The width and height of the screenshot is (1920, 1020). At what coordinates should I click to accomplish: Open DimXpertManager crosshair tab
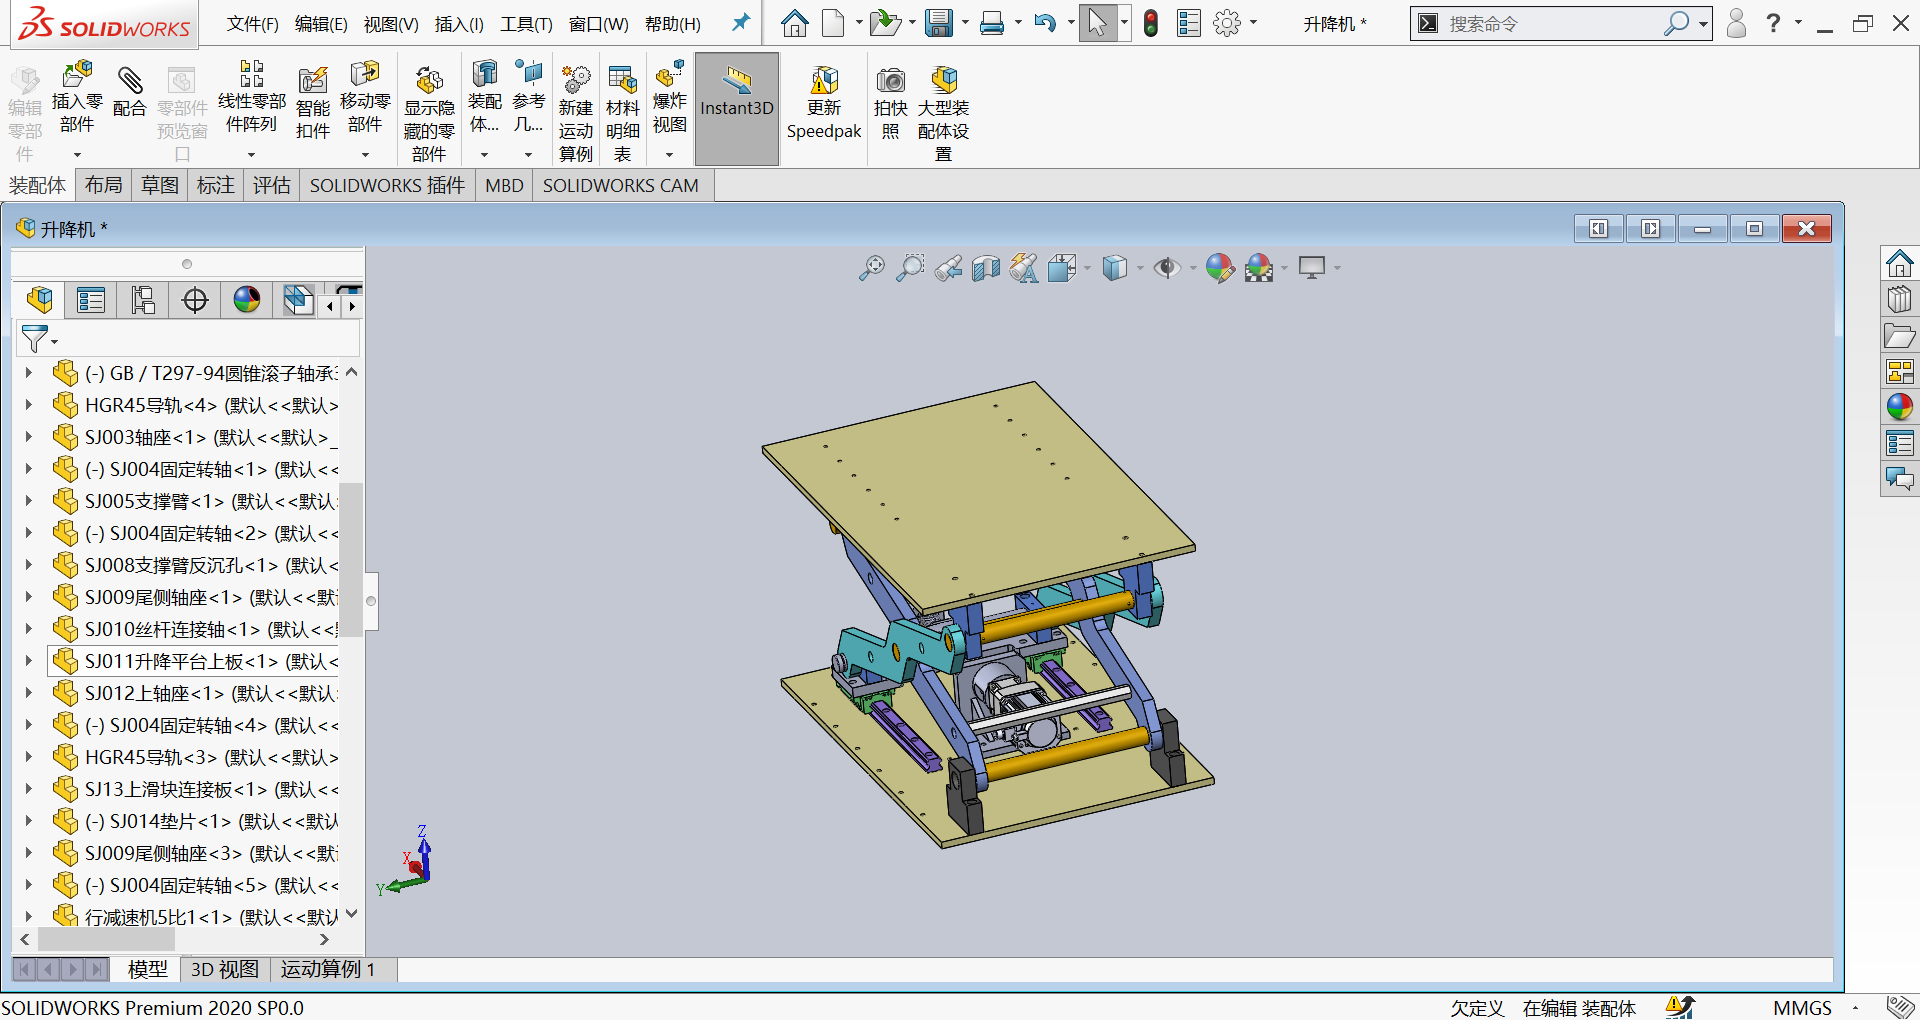pos(195,300)
